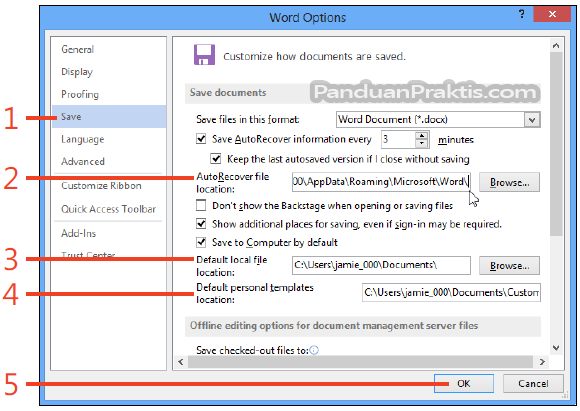Toggle Save to Computer by default checkbox

click(x=201, y=242)
